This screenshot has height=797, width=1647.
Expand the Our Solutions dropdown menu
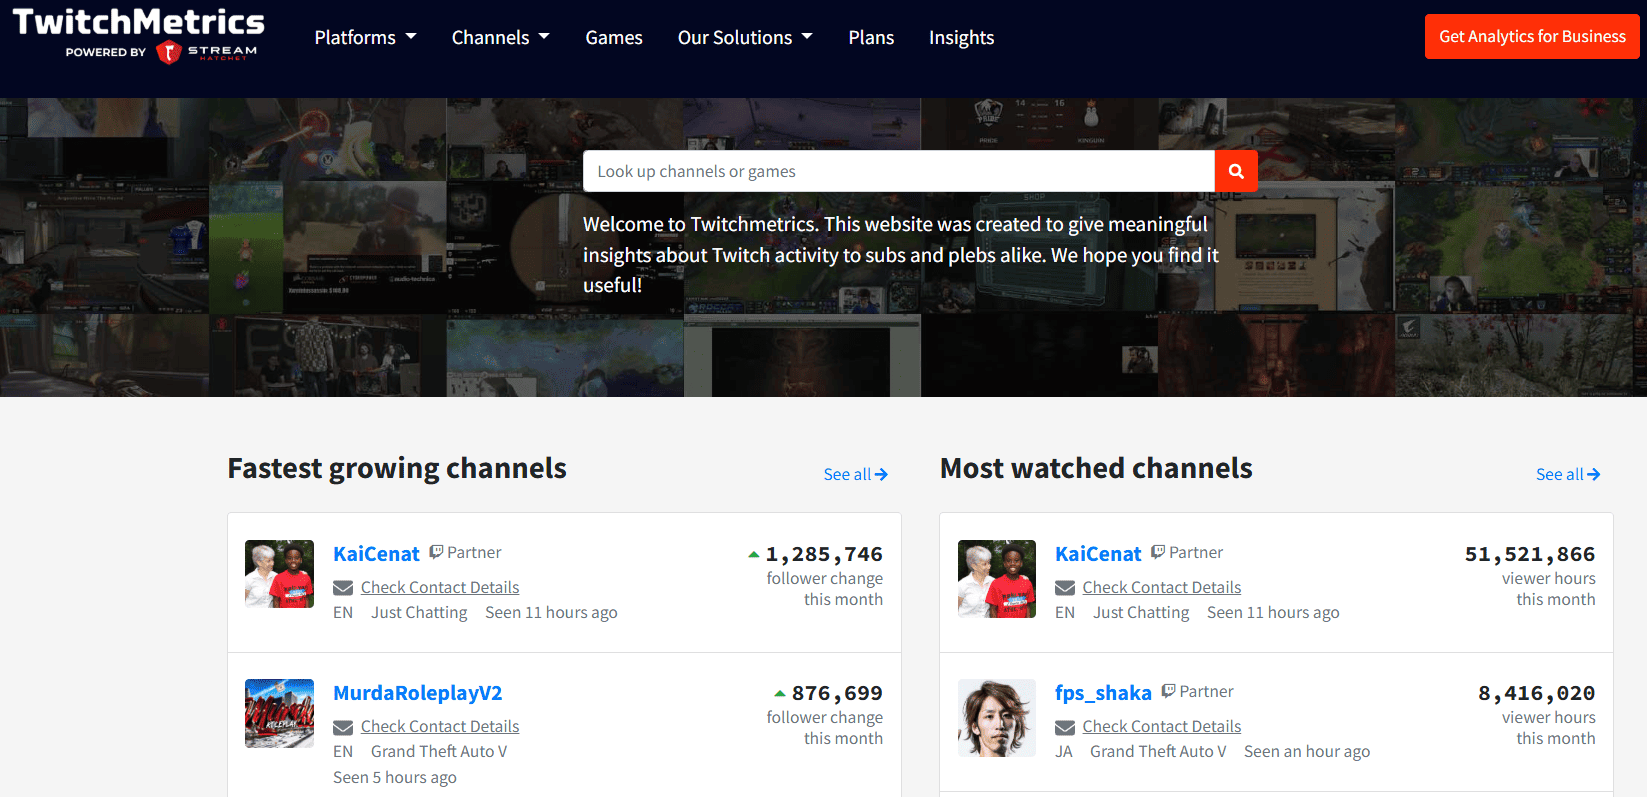point(745,38)
